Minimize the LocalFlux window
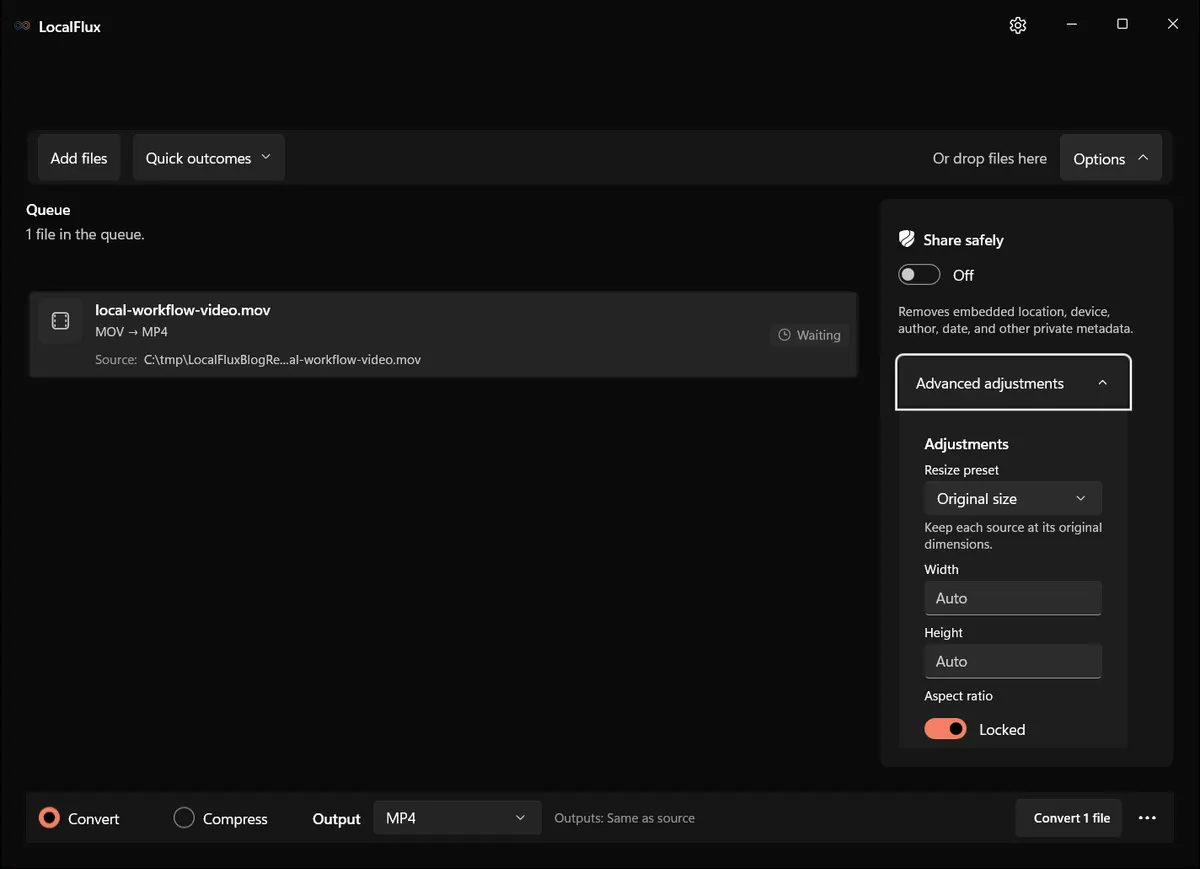This screenshot has width=1200, height=869. click(1071, 25)
